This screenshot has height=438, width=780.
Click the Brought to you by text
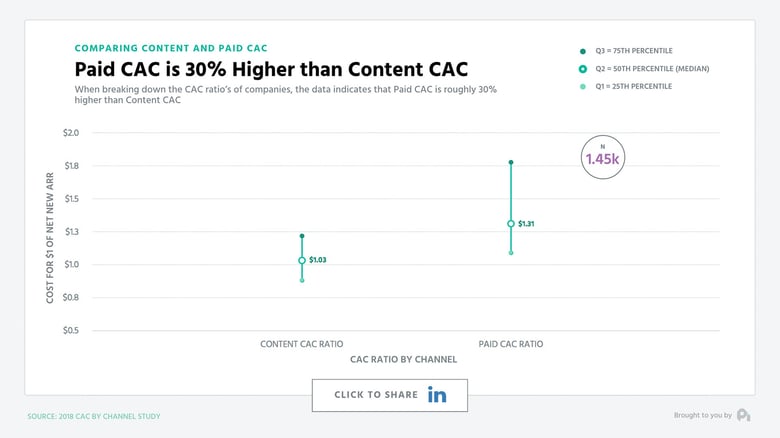click(703, 415)
